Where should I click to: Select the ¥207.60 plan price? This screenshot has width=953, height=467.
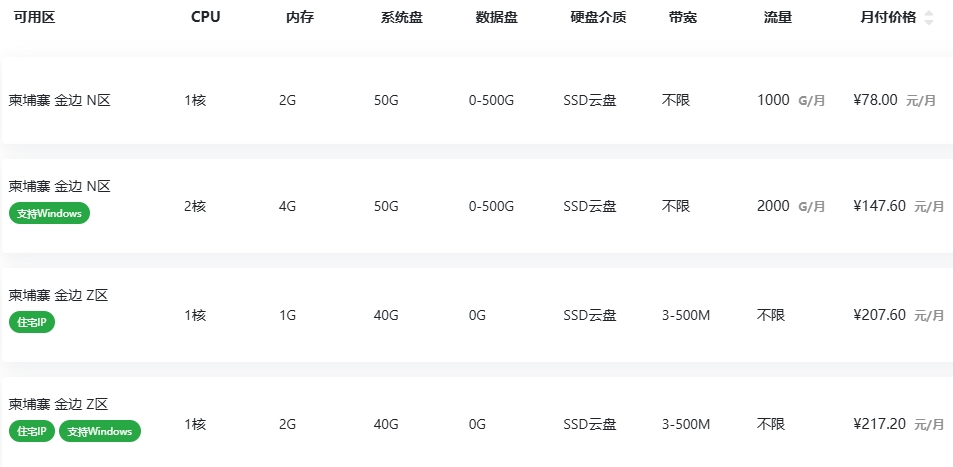click(879, 315)
